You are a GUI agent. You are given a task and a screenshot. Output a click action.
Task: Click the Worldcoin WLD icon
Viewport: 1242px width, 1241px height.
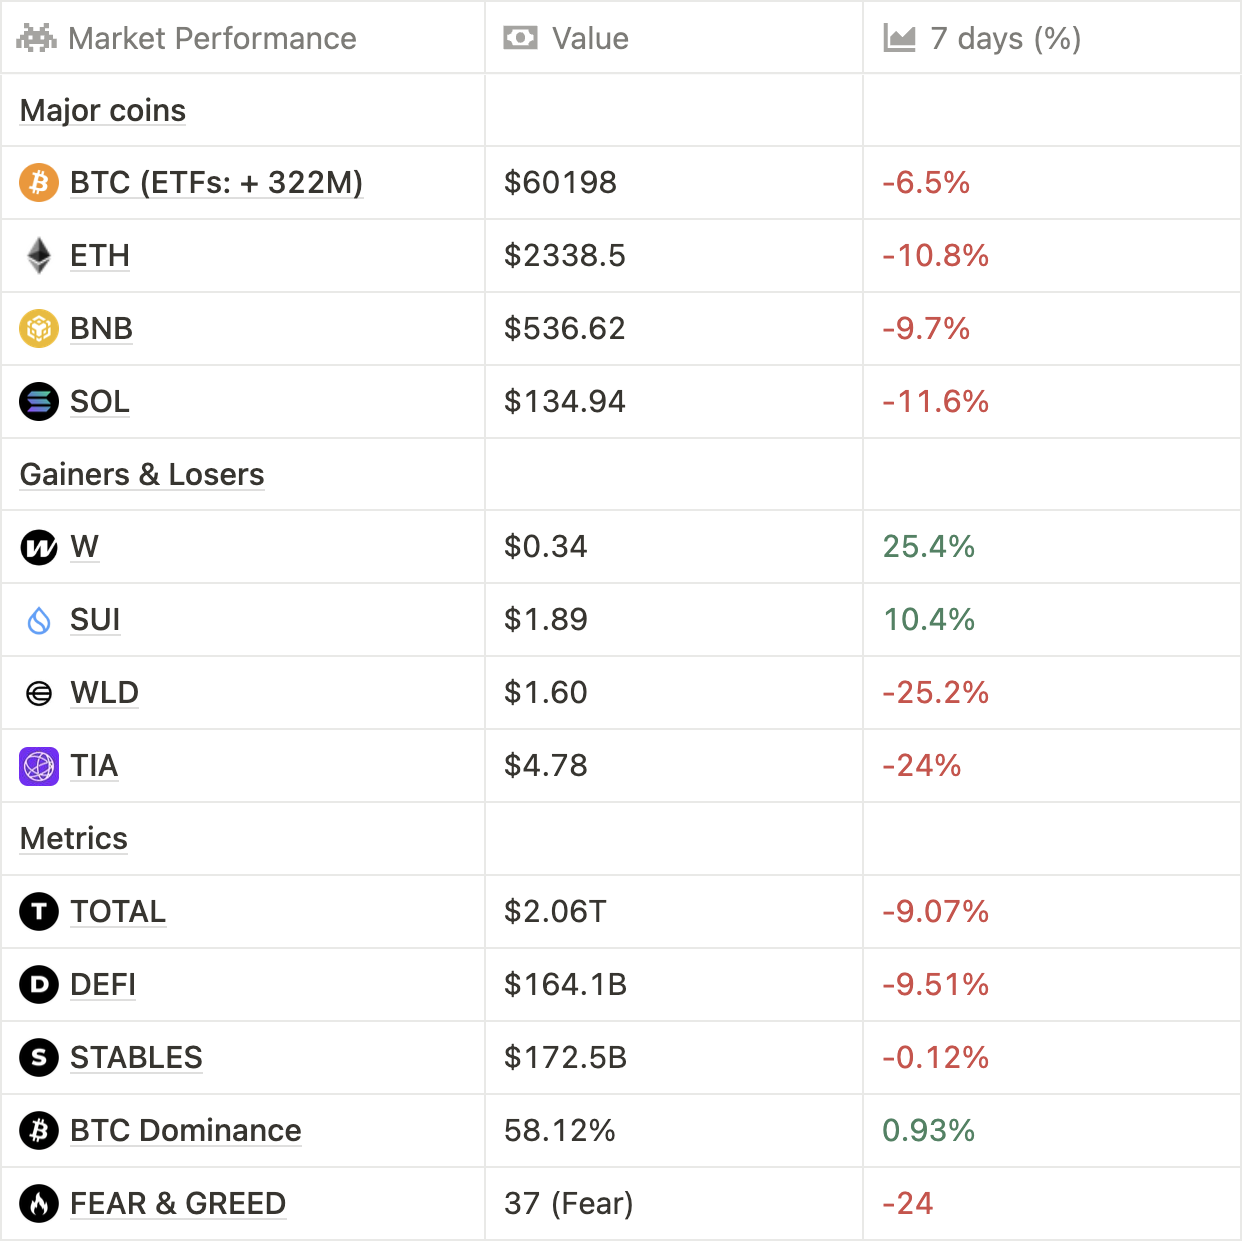39,693
